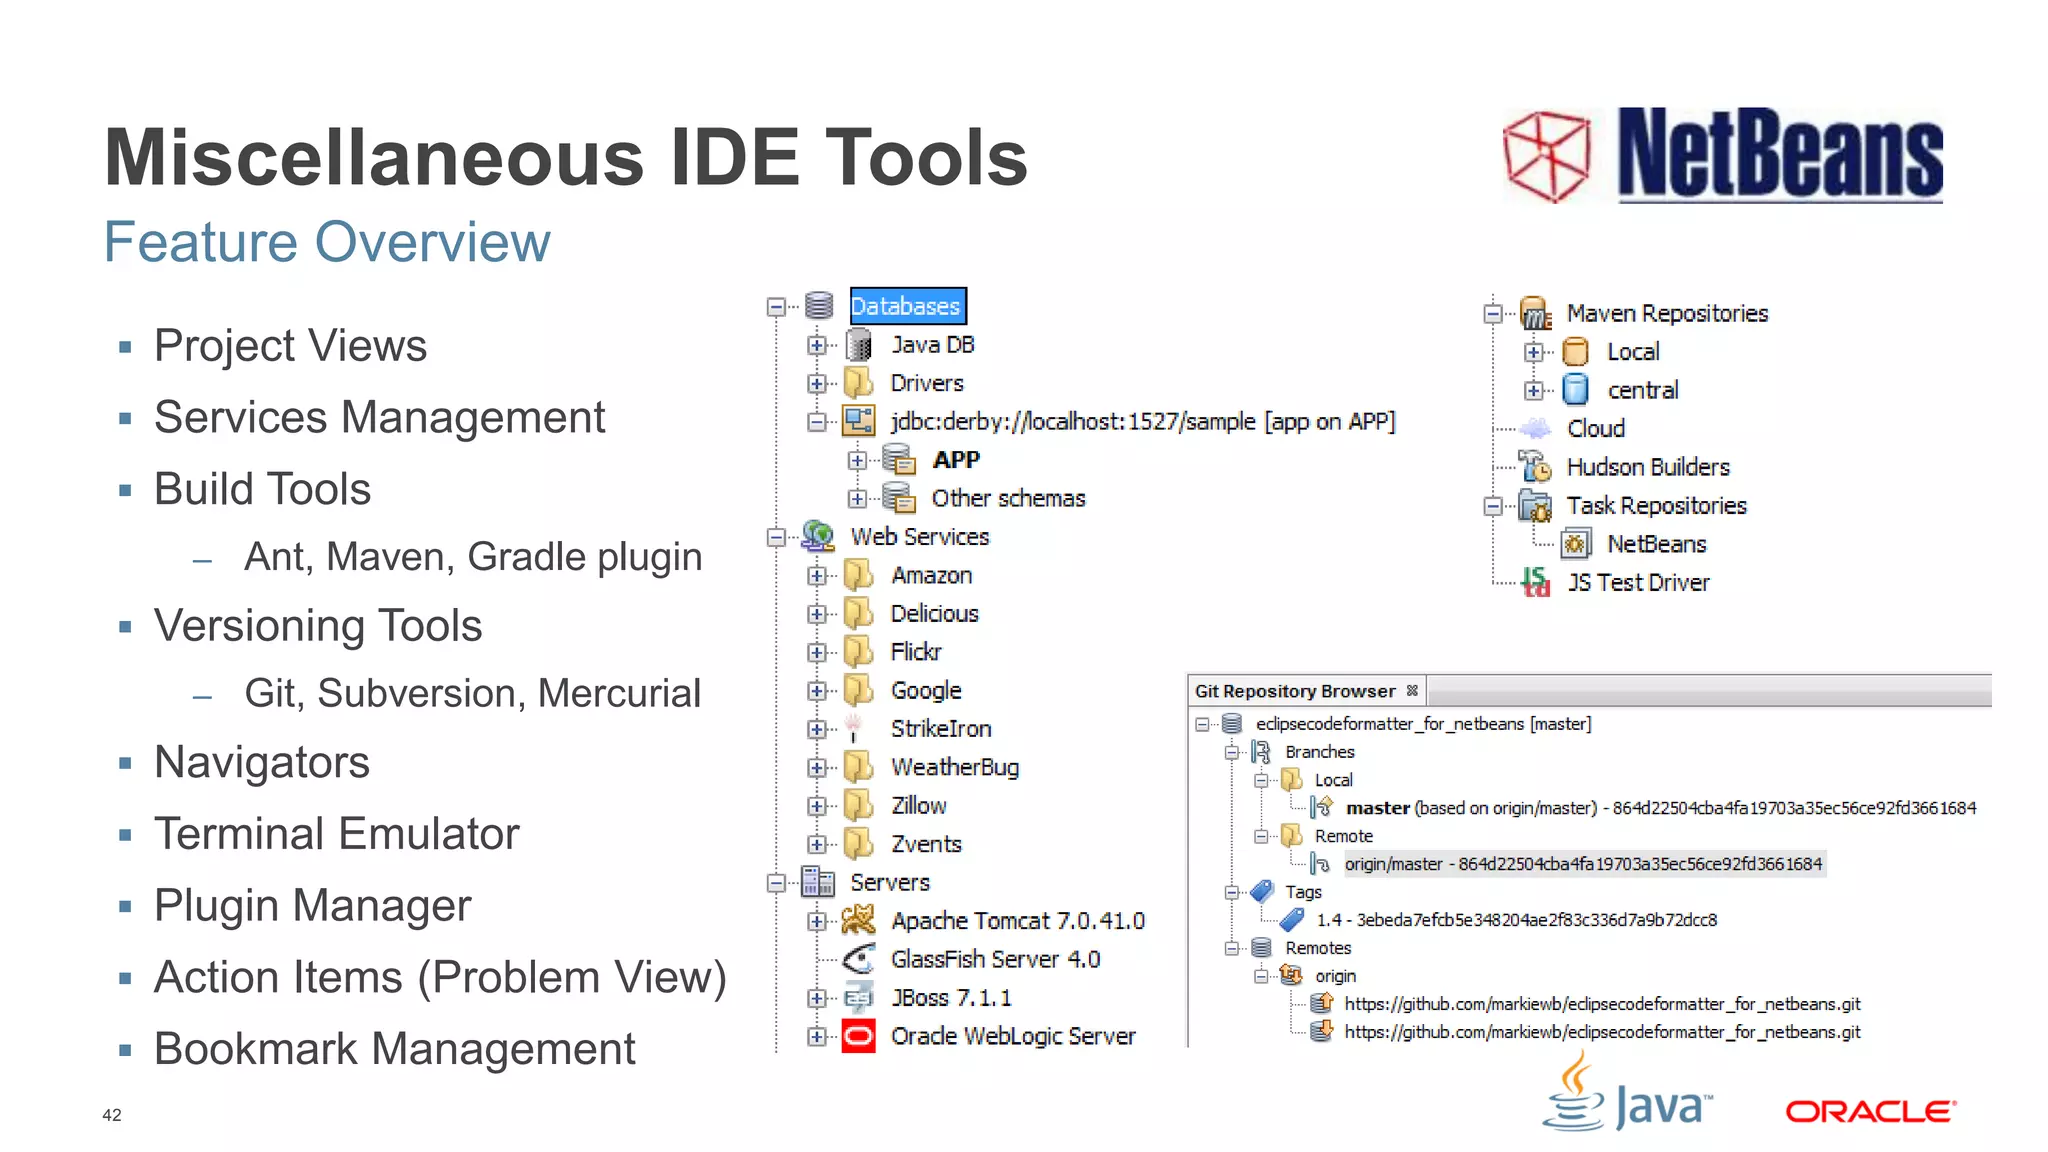The image size is (2048, 1152).
Task: Collapse the Git Branches node
Action: click(1232, 752)
